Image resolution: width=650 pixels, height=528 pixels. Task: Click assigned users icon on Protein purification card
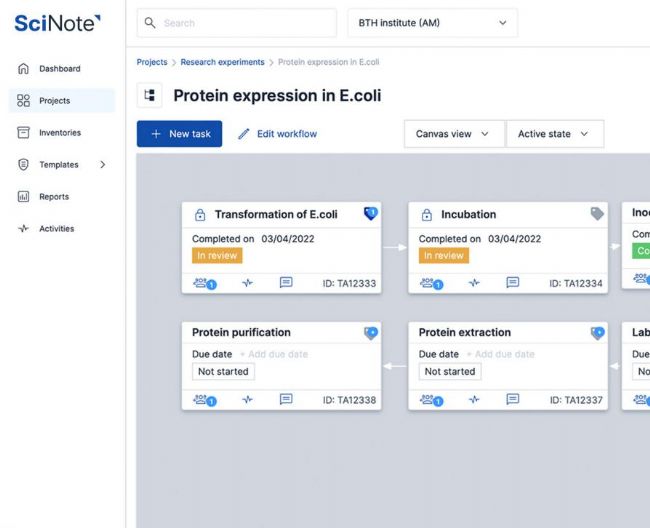point(205,400)
